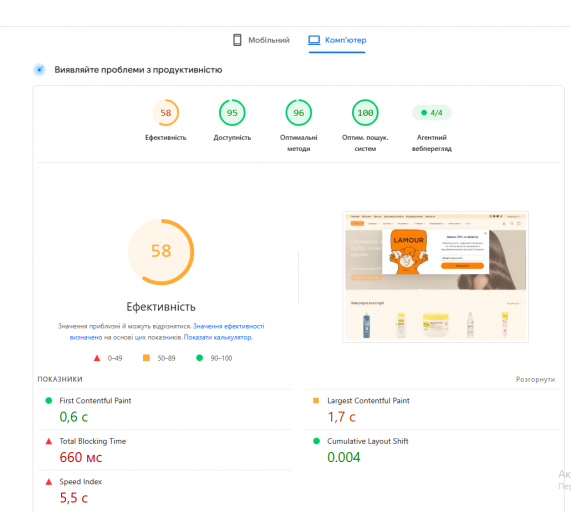571x512 pixels.
Task: Expand metrics with the Розгорнути button
Action: click(x=535, y=379)
